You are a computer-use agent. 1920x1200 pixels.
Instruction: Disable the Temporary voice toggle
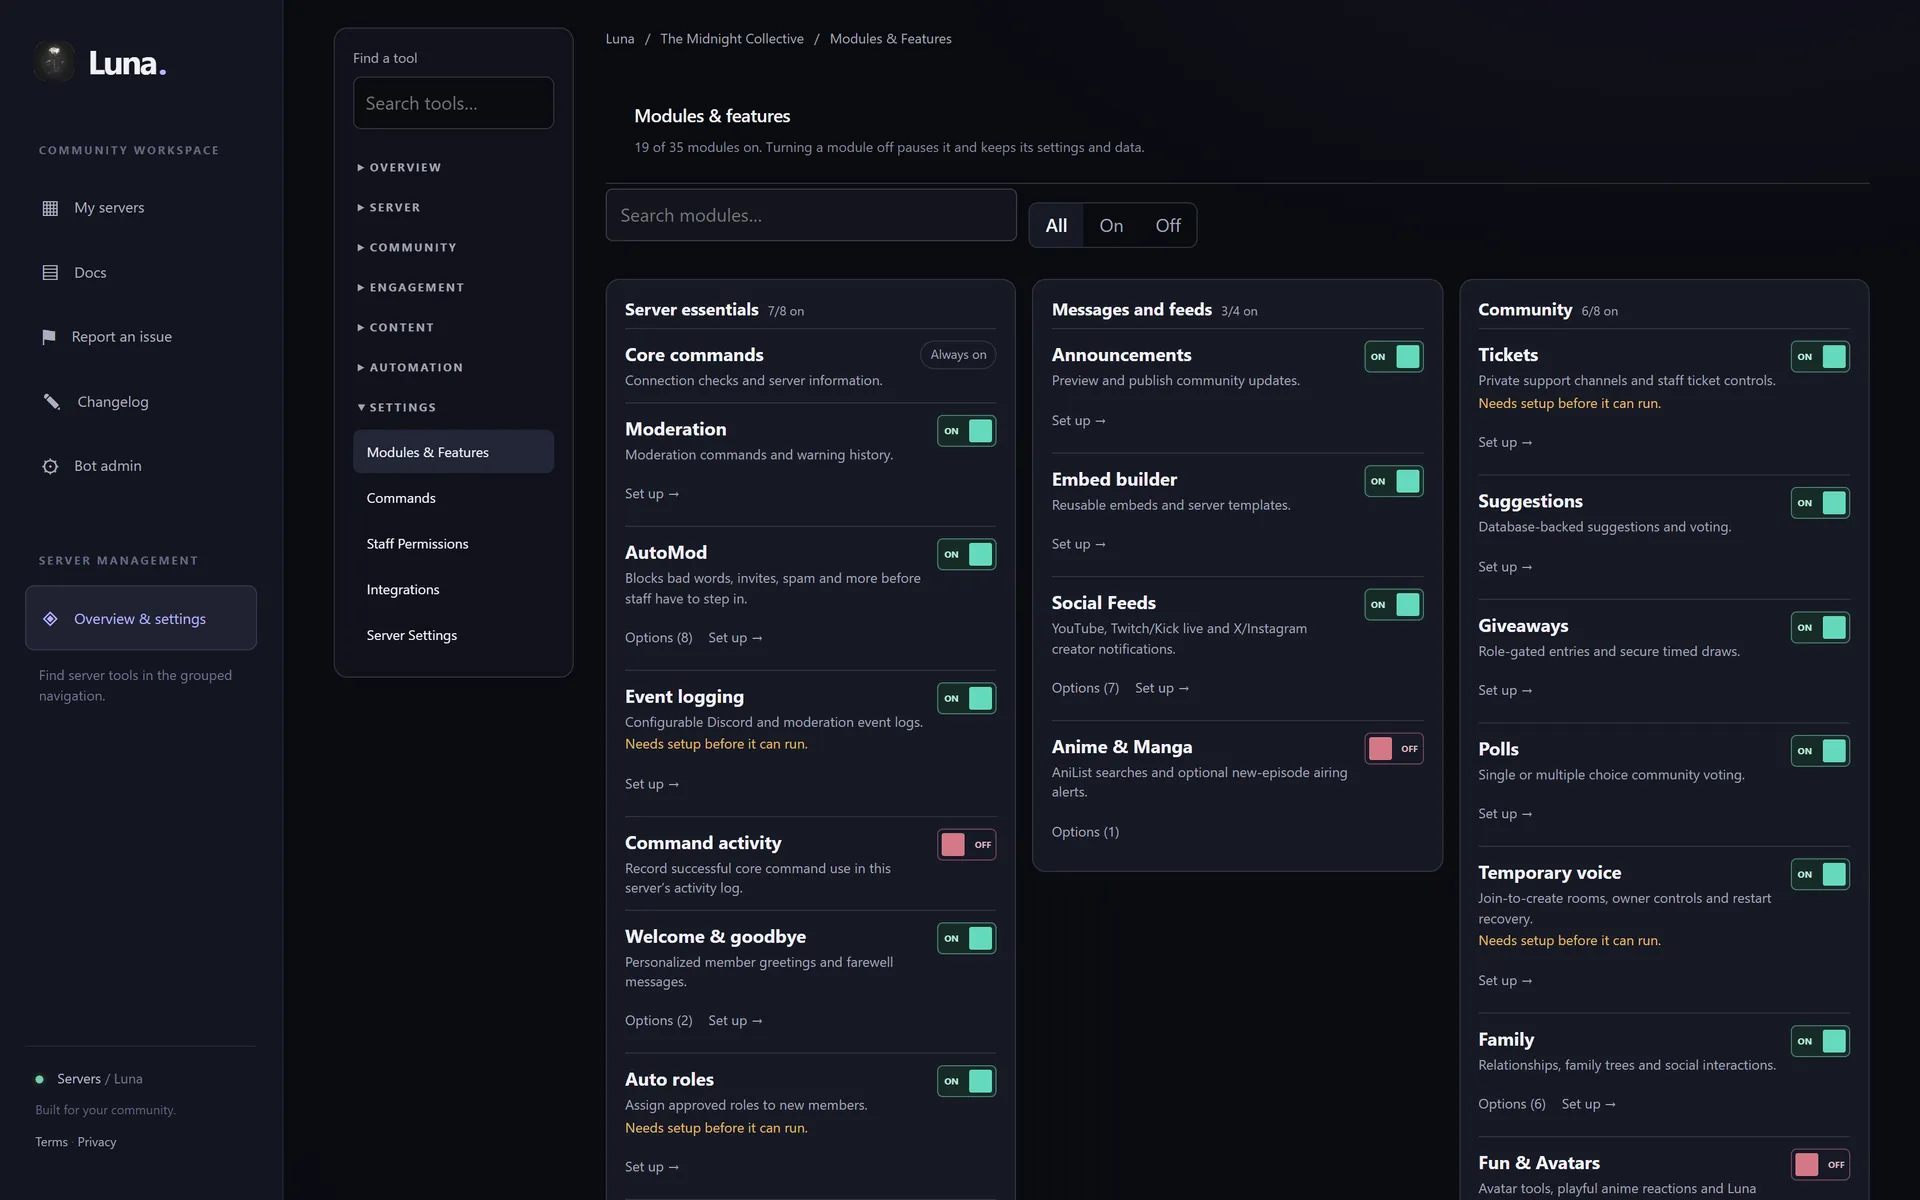point(1820,874)
